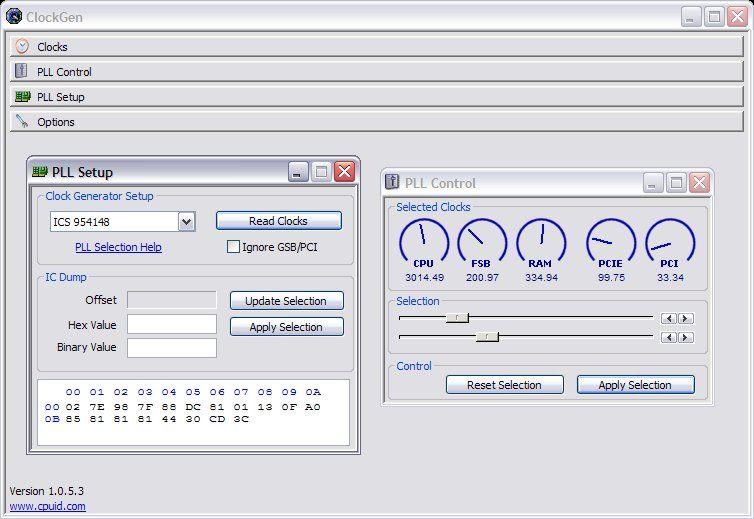Click the green PLL Setup board icon
754x519 pixels.
tap(22, 97)
